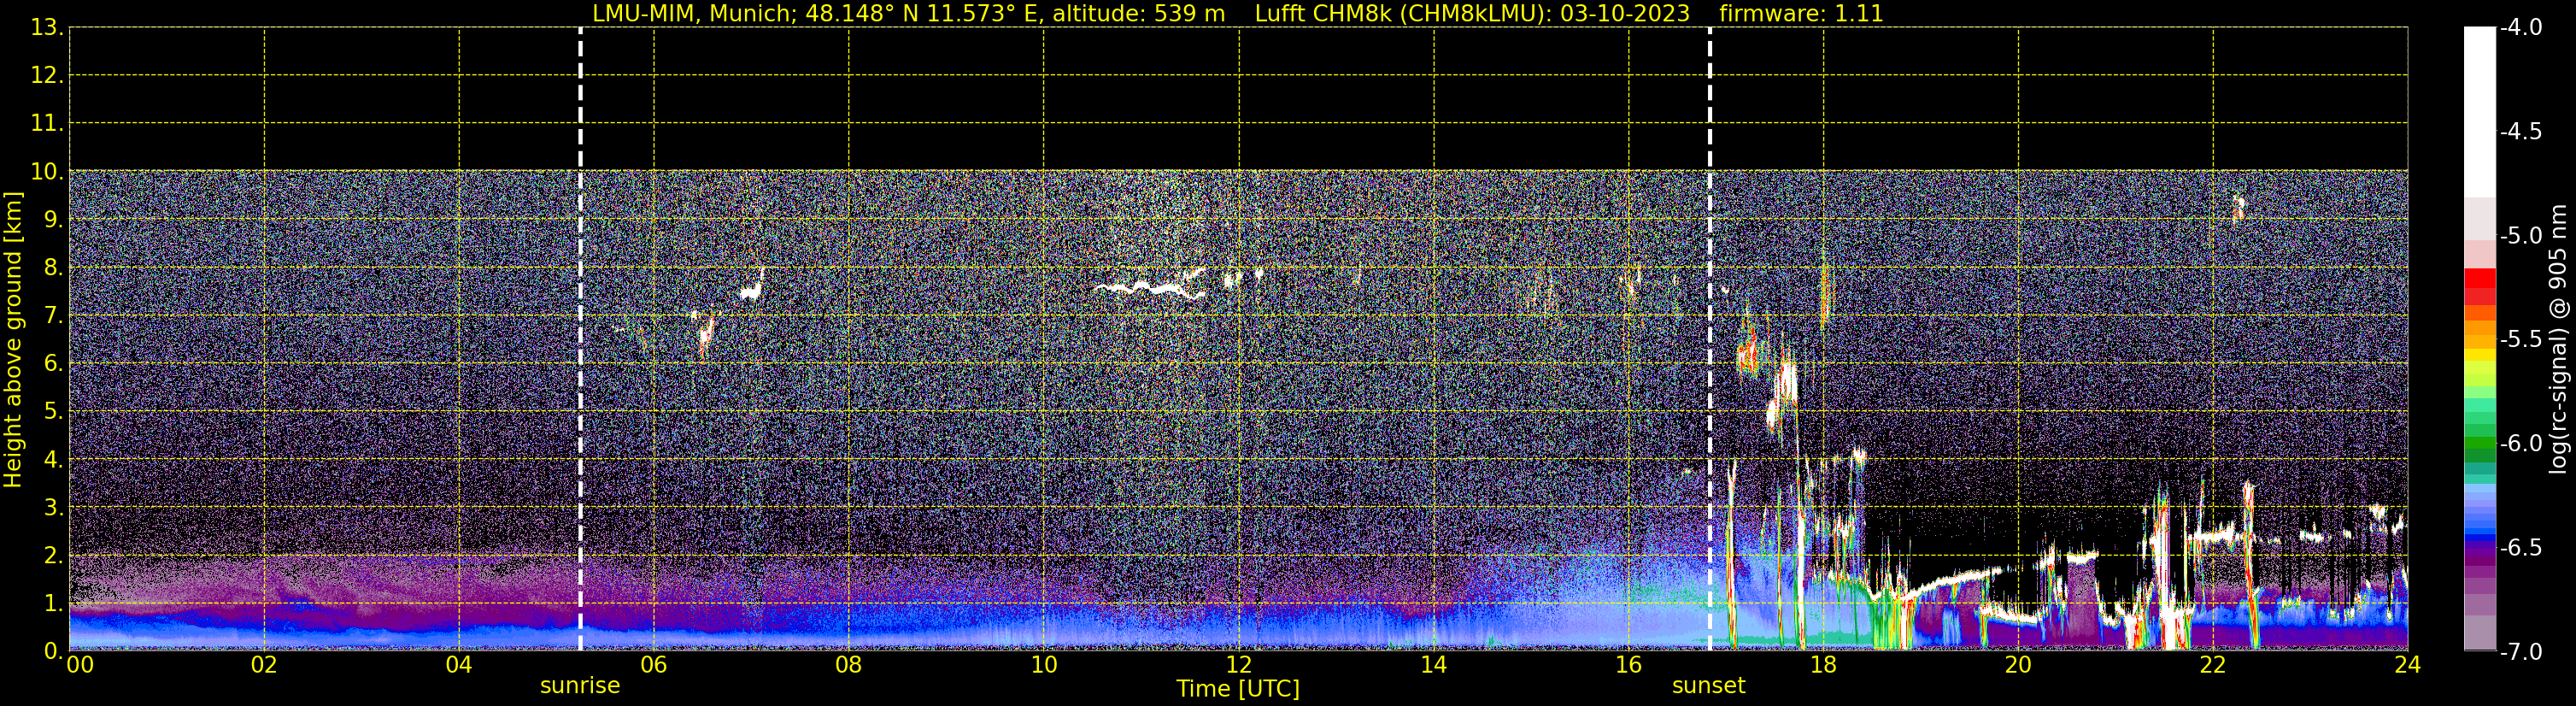The width and height of the screenshot is (2576, 706).
Task: Click the 22 tick label on time axis
Action: [2213, 665]
